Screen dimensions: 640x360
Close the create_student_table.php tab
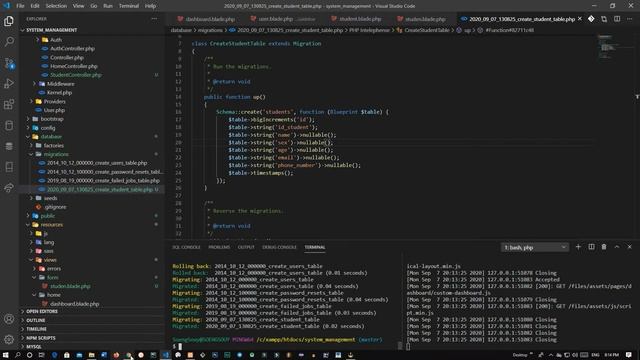coord(580,19)
